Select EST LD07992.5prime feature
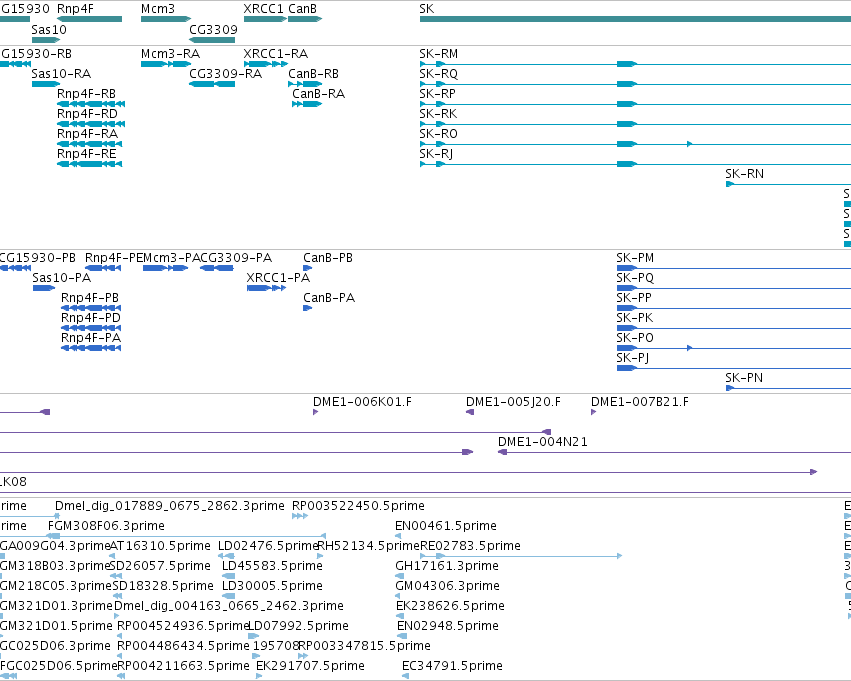Image resolution: width=851 pixels, height=681 pixels. (x=253, y=637)
